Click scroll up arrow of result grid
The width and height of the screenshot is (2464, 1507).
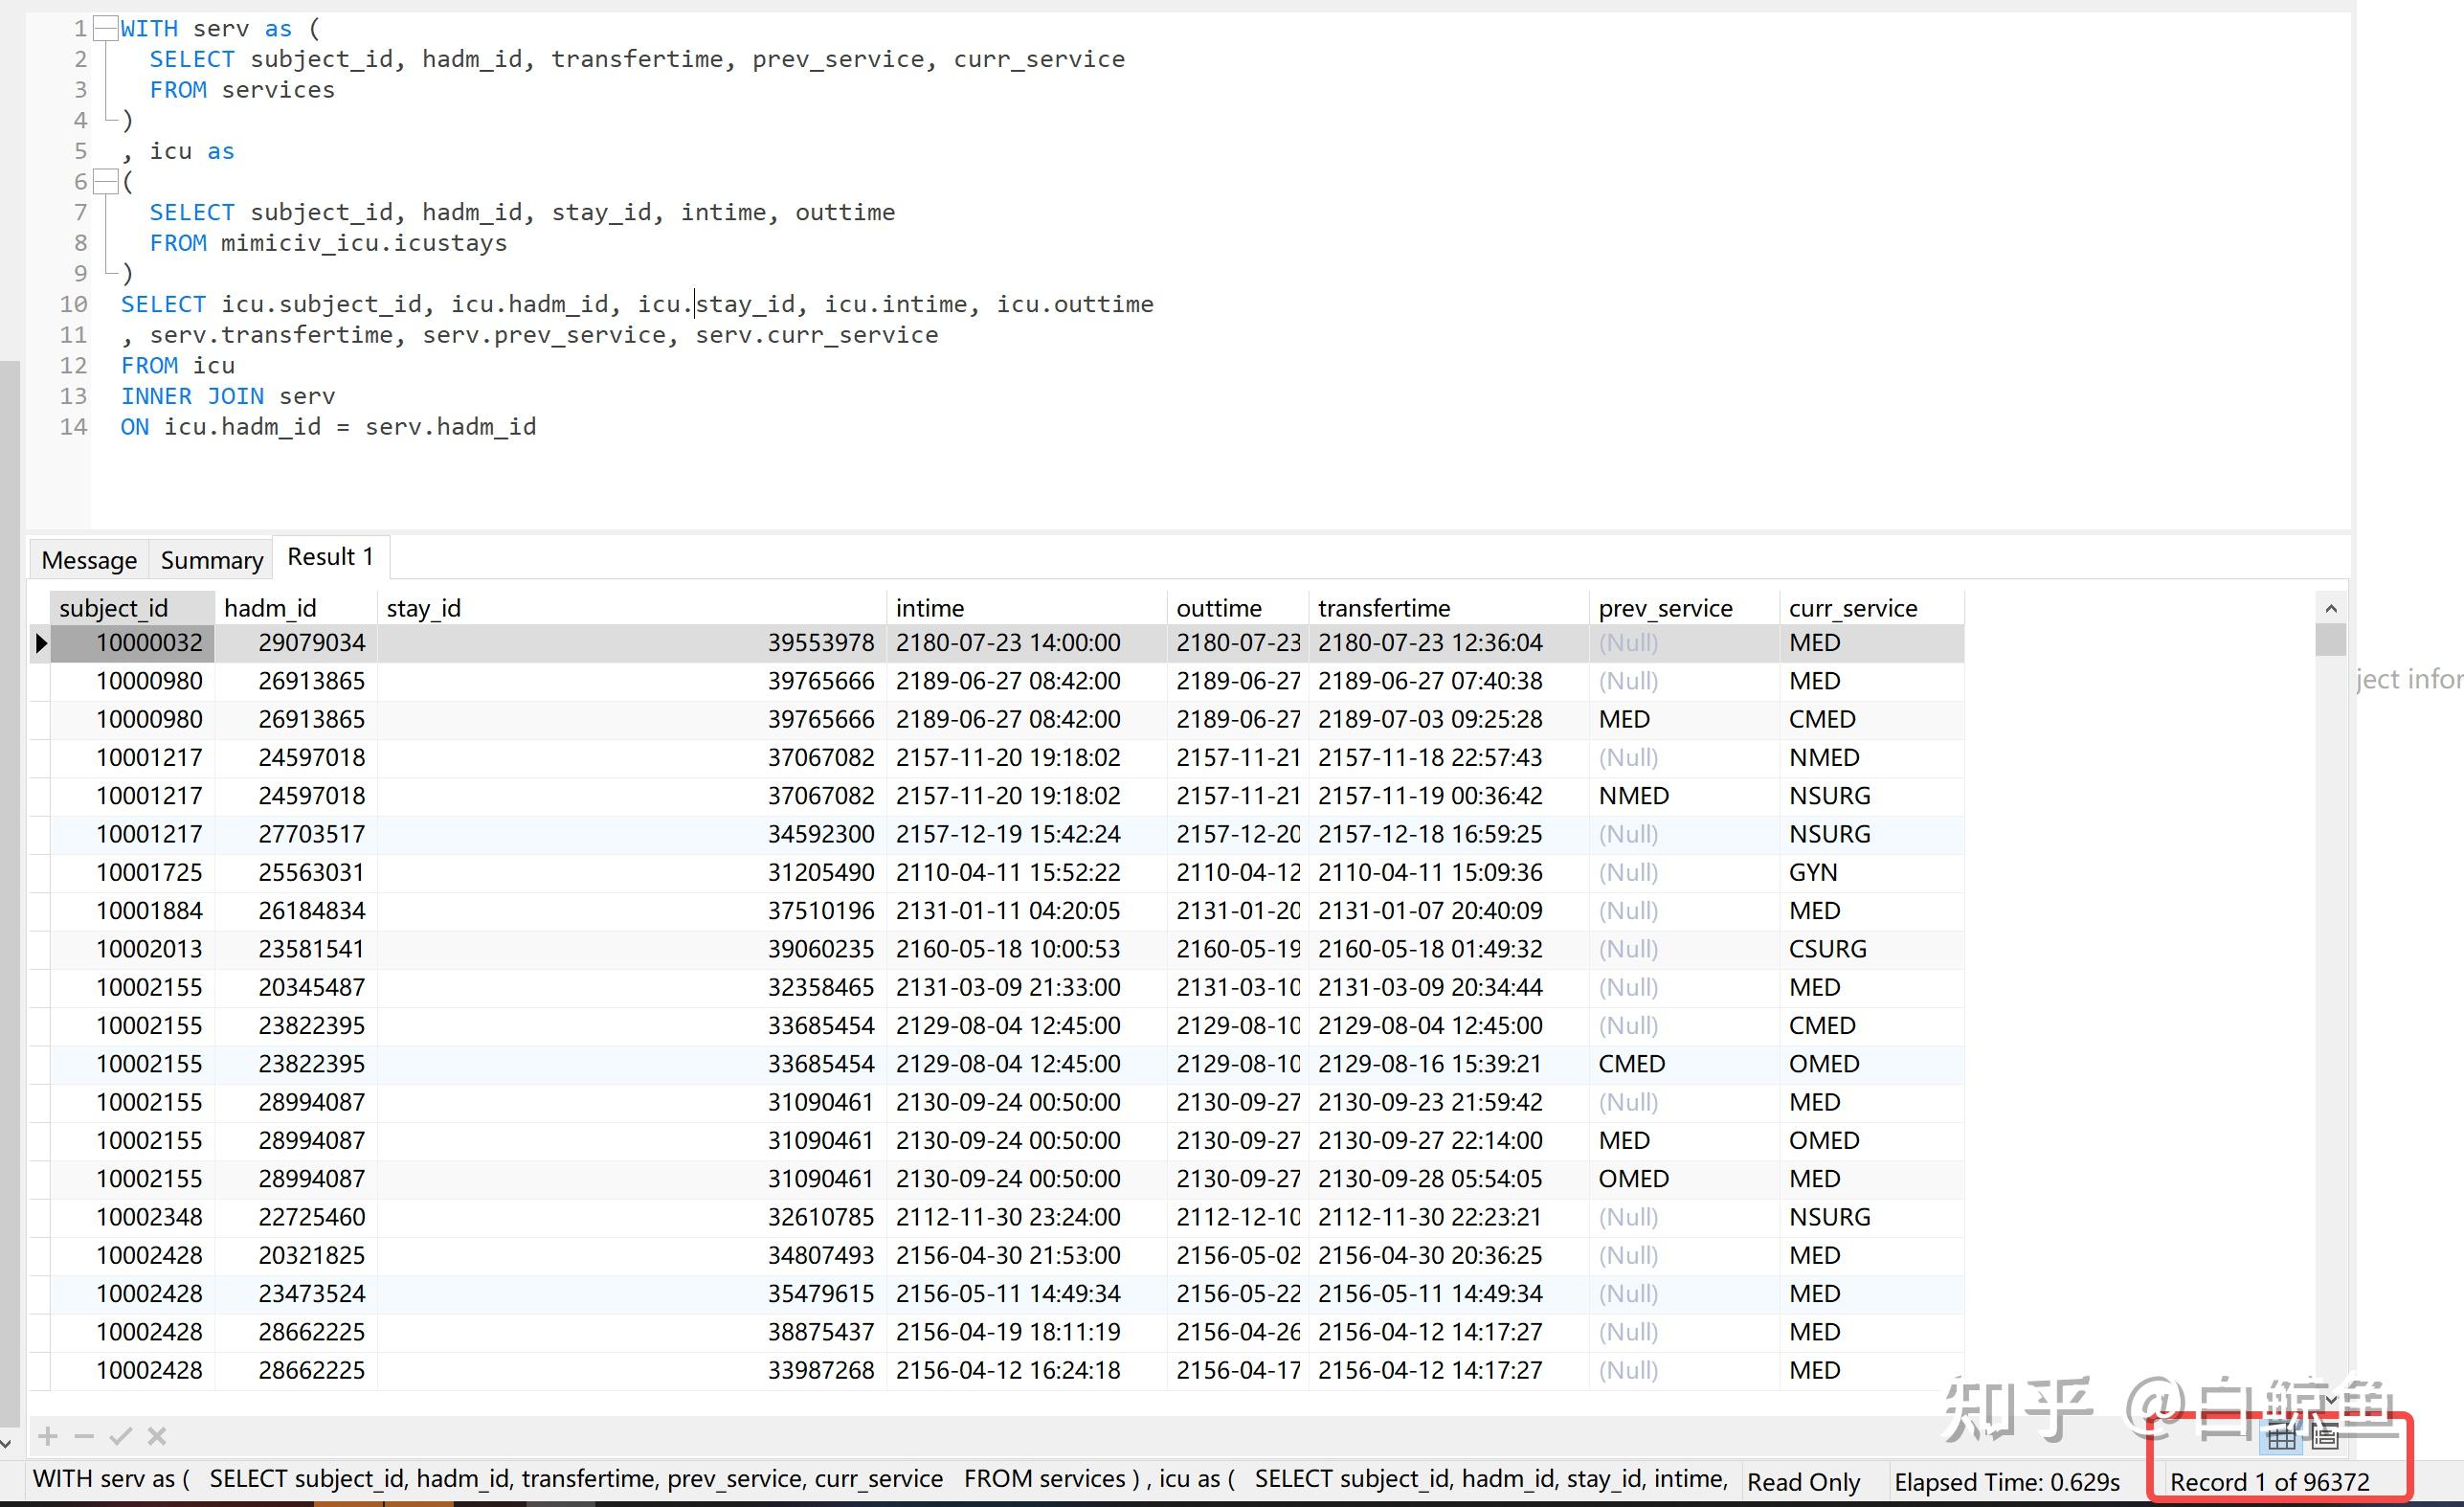pyautogui.click(x=2330, y=608)
